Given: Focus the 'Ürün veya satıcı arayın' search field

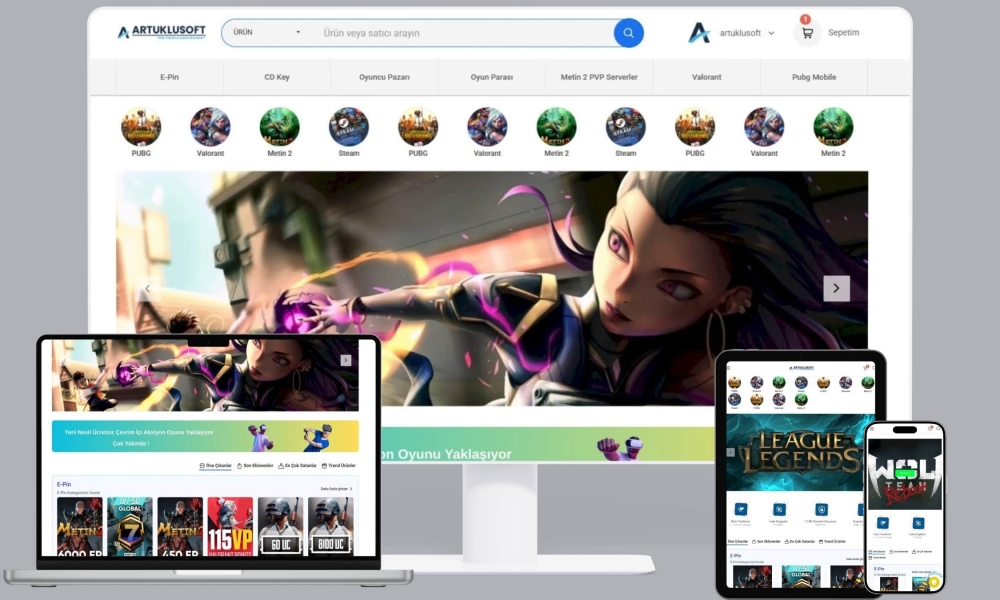Looking at the screenshot, I should click(x=466, y=33).
